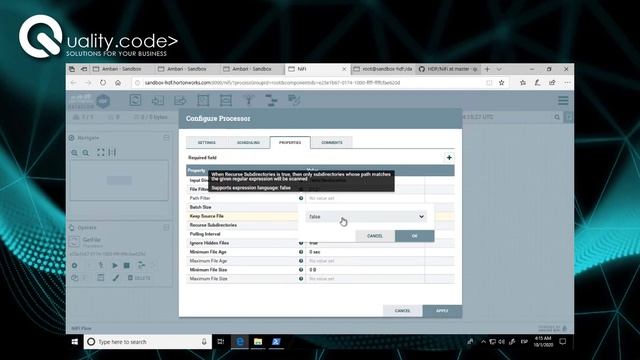Click the help icon beside Minimum File Age

(301, 252)
